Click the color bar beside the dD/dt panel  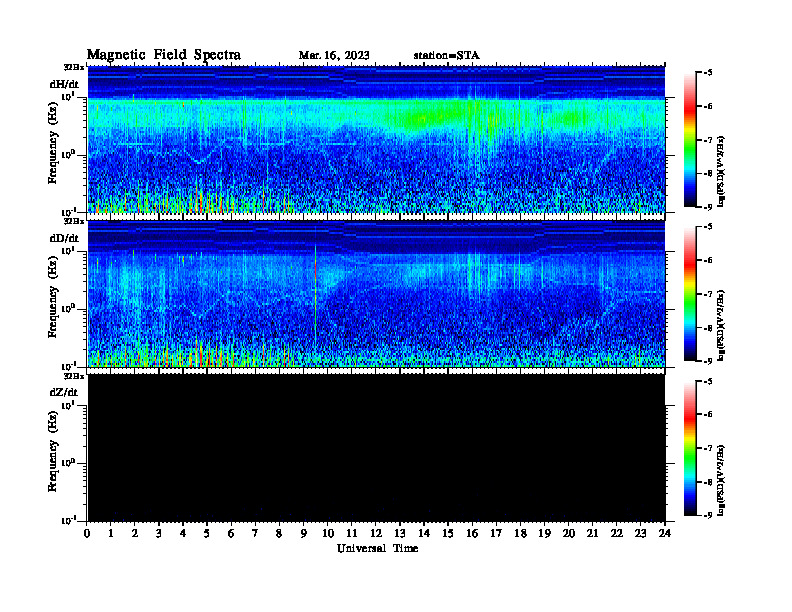point(690,294)
